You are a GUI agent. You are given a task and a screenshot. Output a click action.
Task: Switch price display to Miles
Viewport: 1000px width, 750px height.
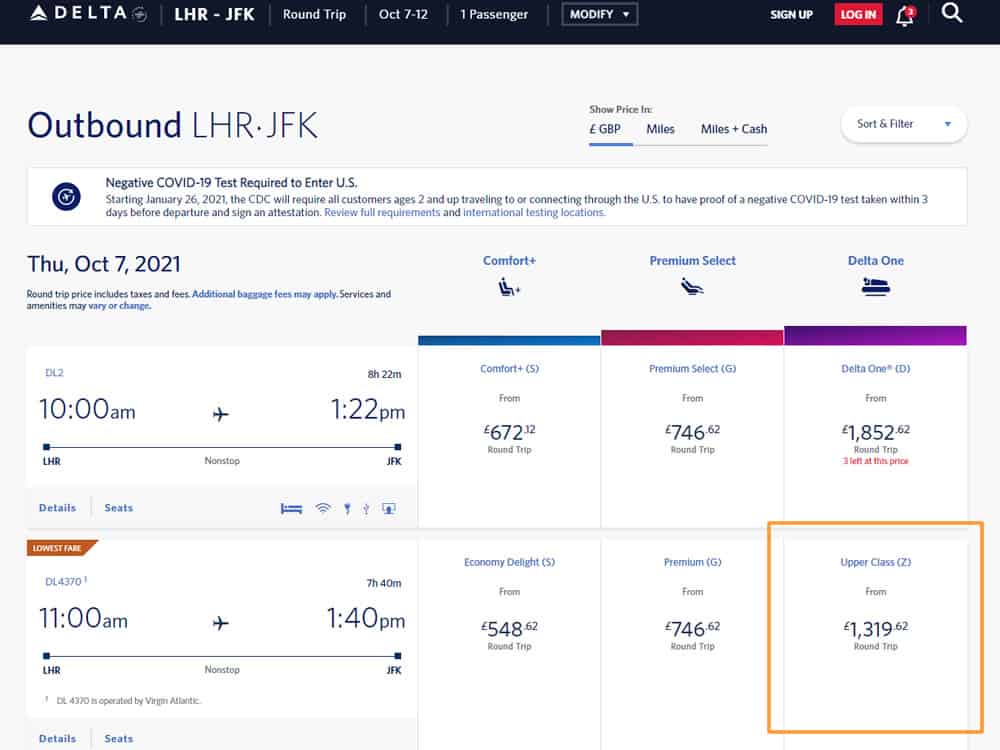[x=660, y=129]
